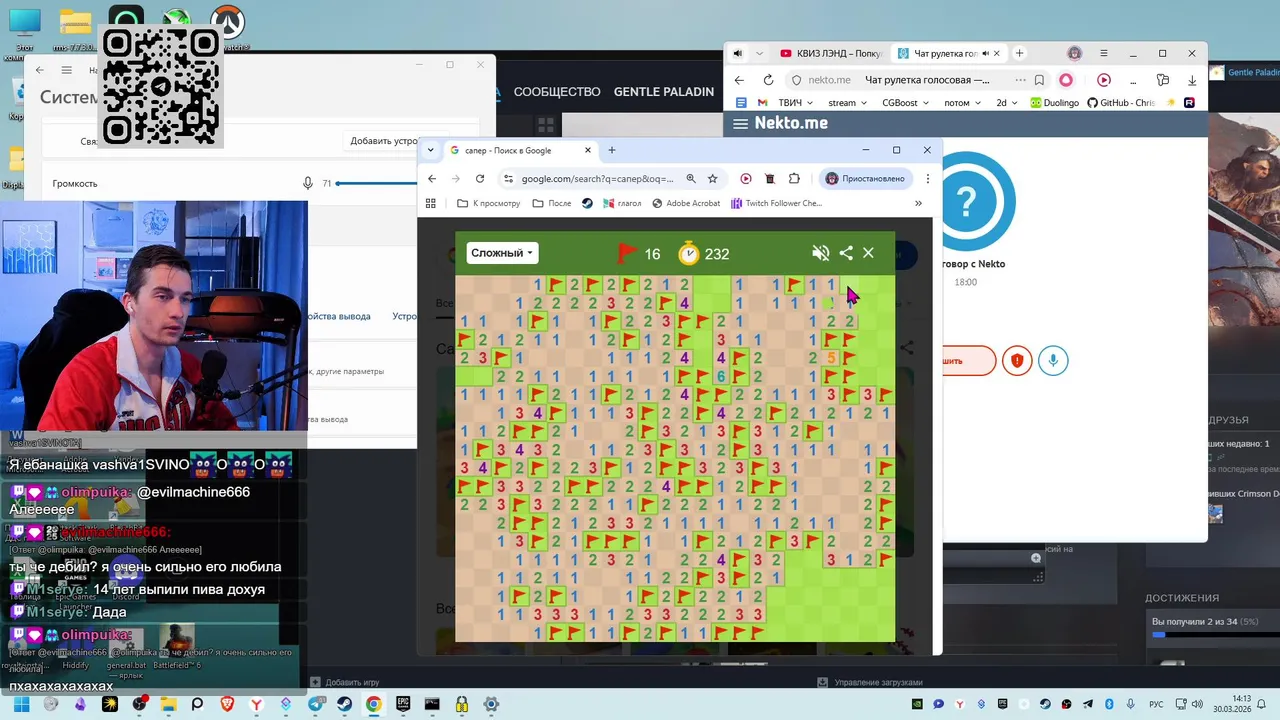Show more bookmarks with the double chevron

pyautogui.click(x=918, y=203)
